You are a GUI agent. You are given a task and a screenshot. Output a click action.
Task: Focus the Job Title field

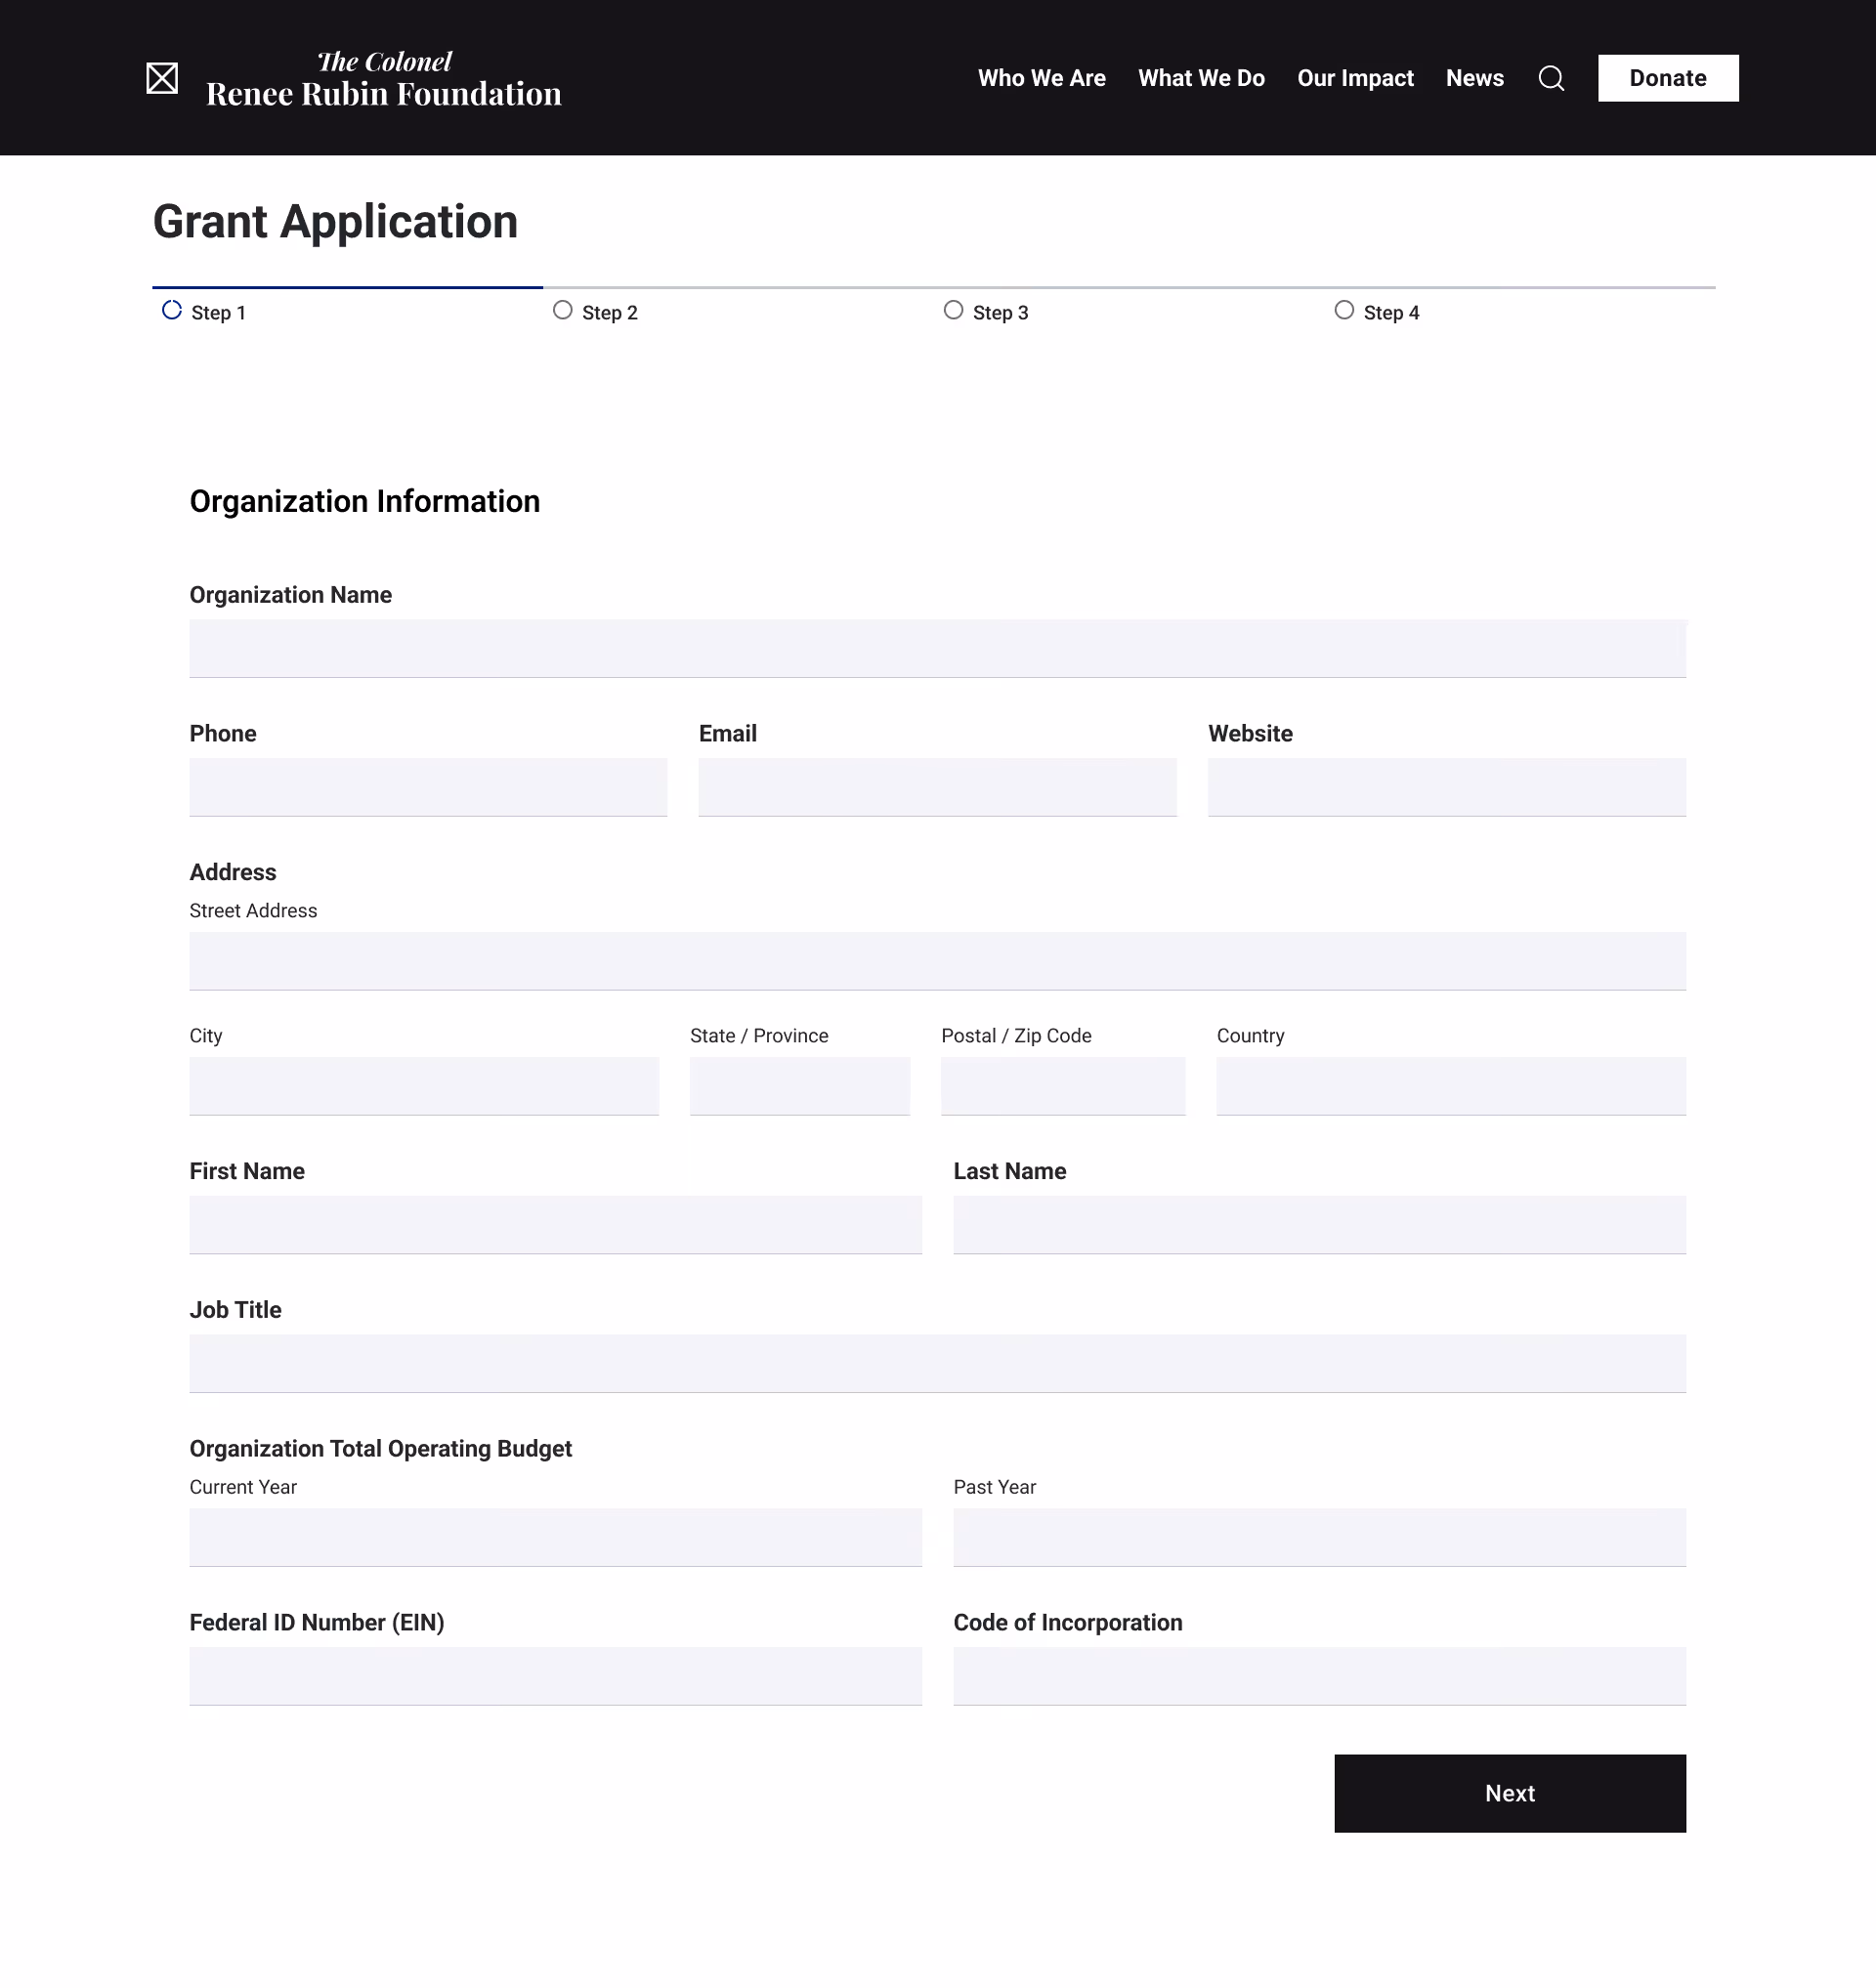tap(938, 1364)
